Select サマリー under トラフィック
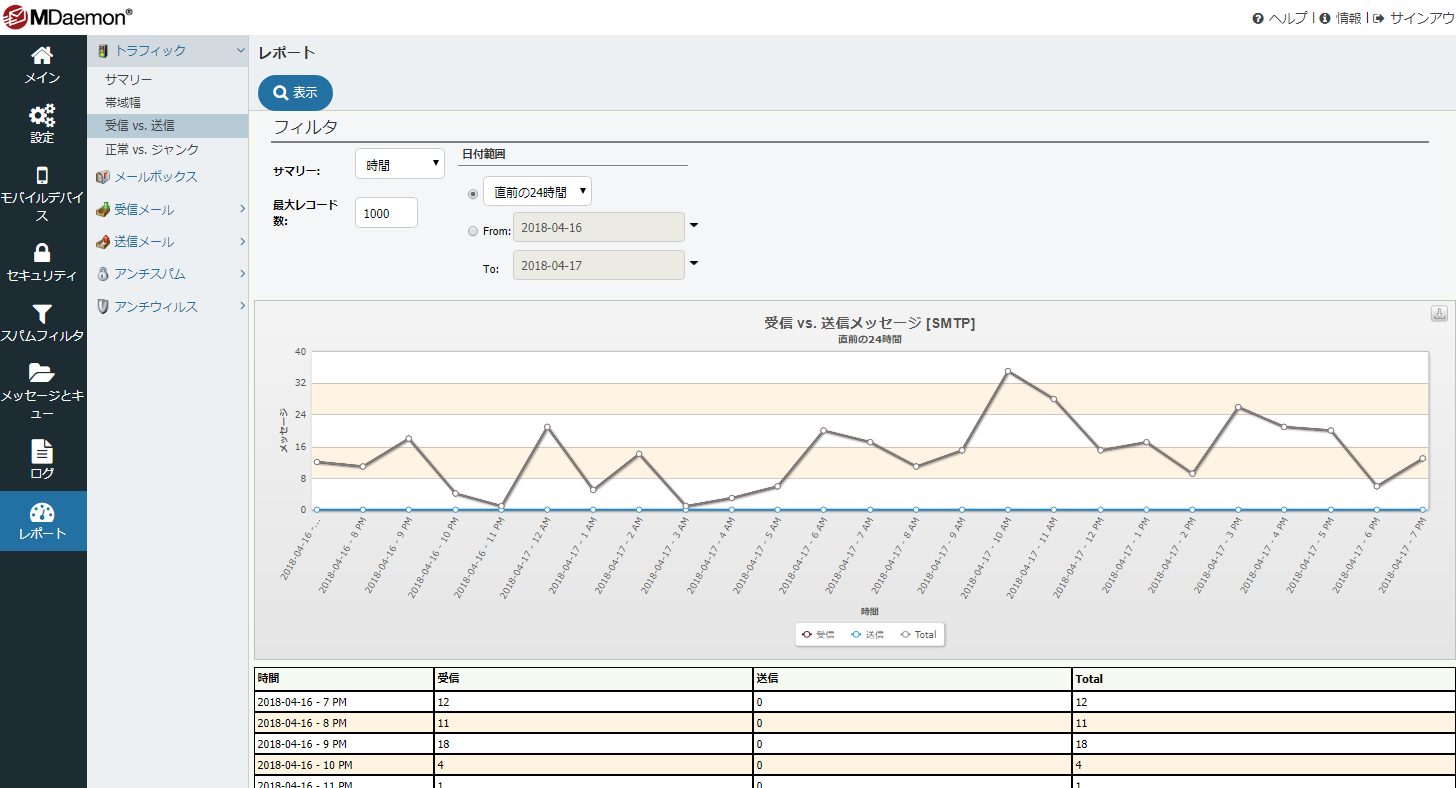Image resolution: width=1456 pixels, height=788 pixels. point(129,79)
